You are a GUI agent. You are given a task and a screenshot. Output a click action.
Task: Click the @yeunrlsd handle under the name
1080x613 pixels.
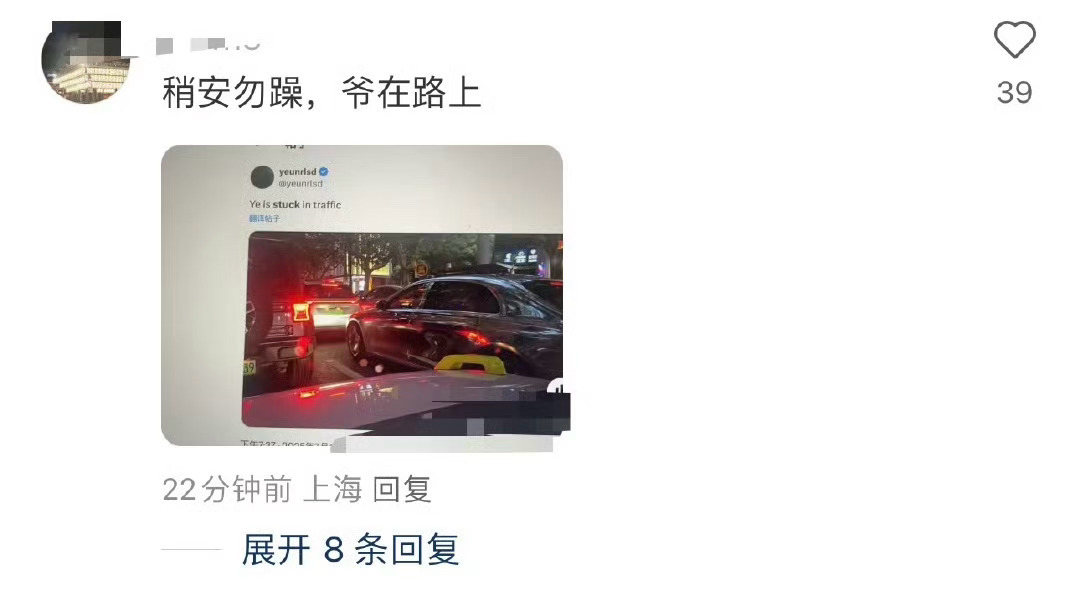(300, 184)
